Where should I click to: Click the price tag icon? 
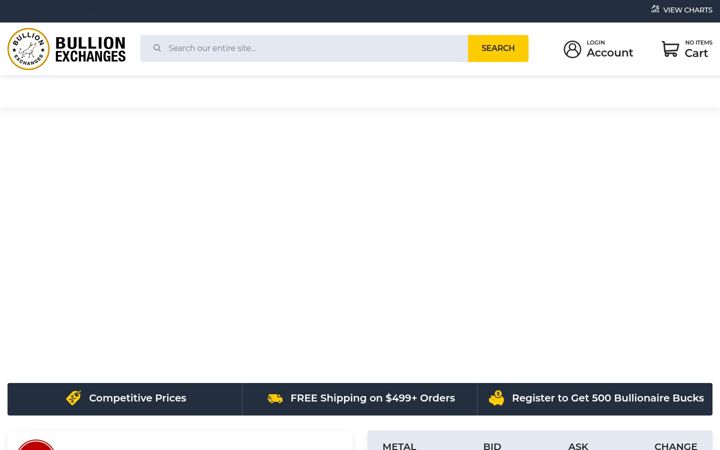73,398
